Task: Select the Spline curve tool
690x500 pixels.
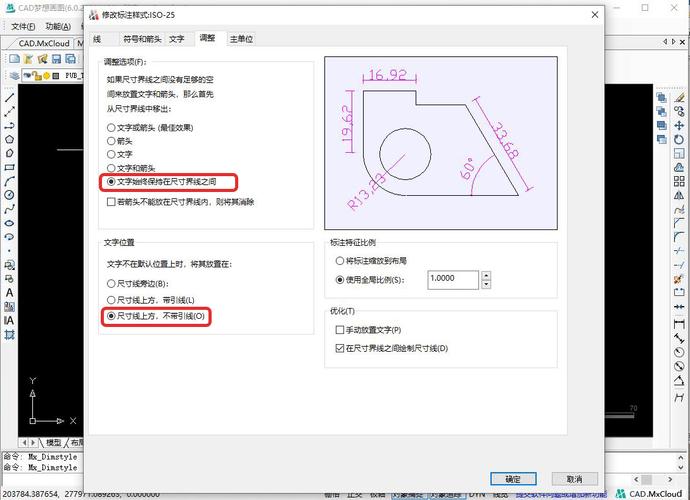Action: (9, 209)
